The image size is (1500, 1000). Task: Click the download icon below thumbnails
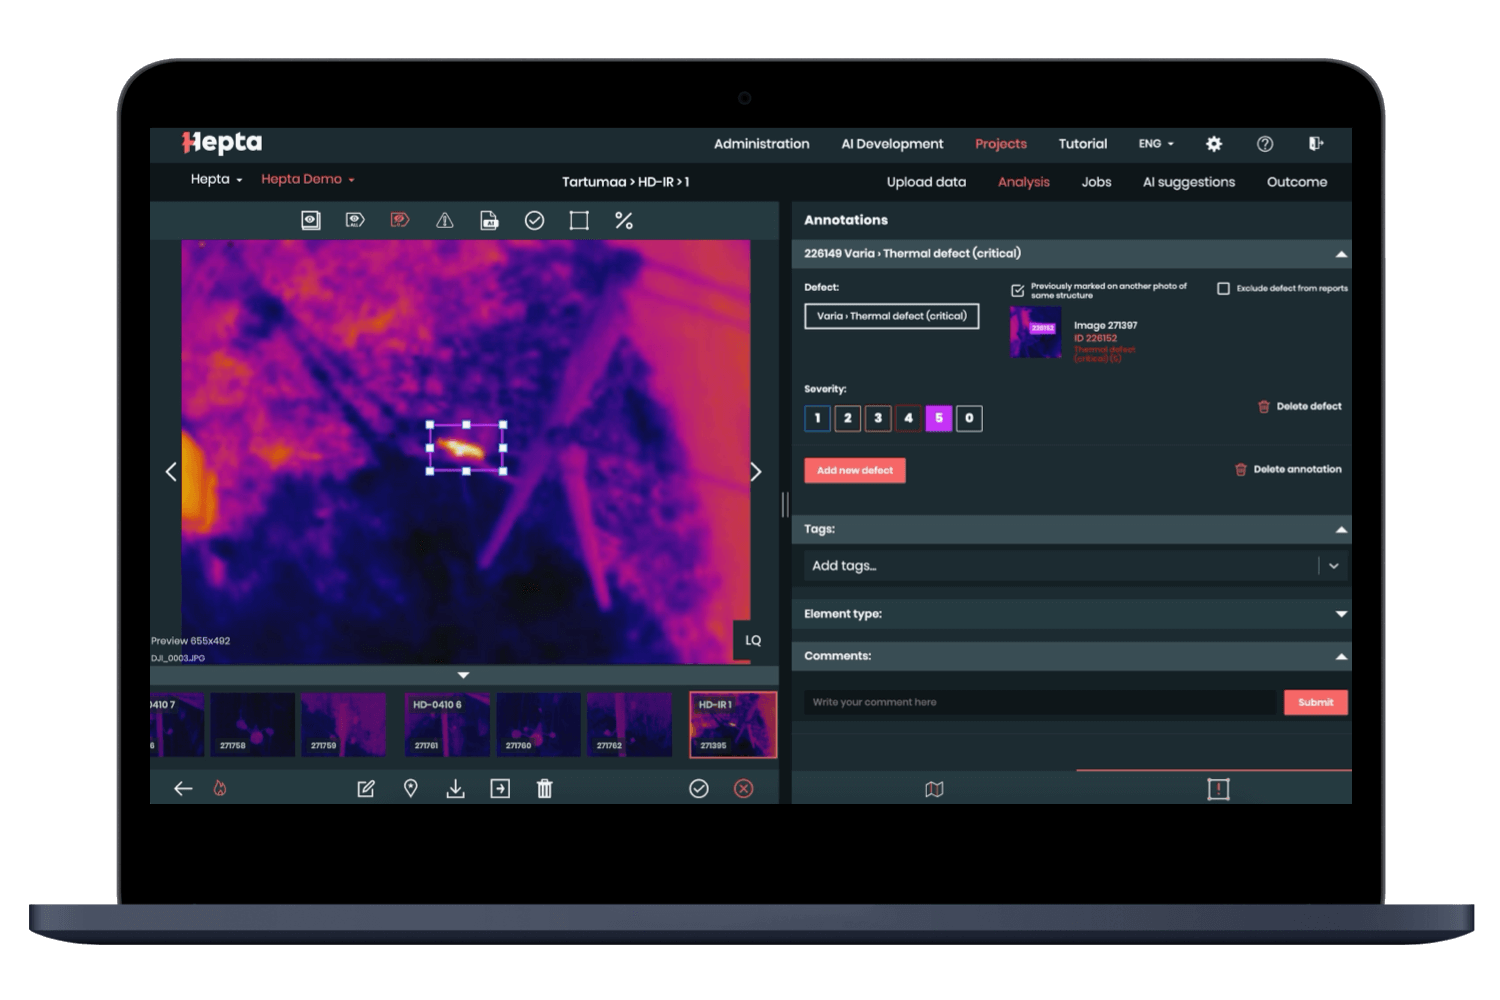coord(455,789)
